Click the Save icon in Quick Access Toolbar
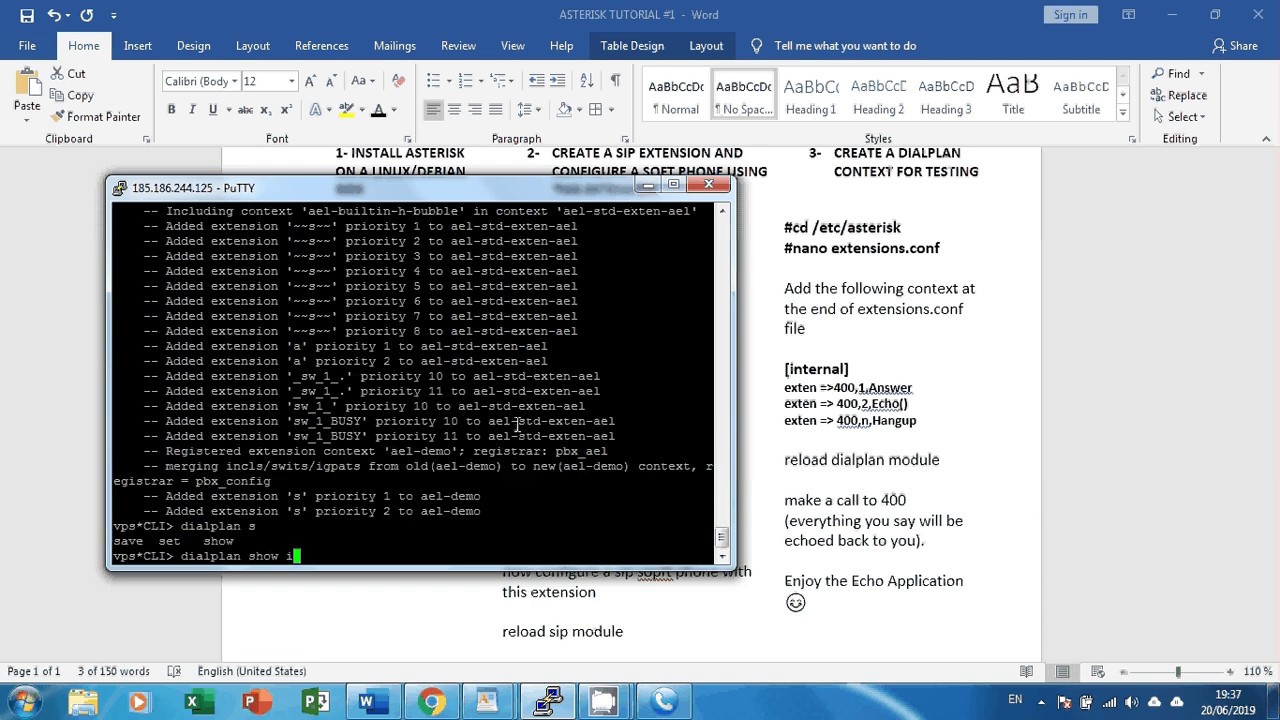The width and height of the screenshot is (1280, 720). [26, 15]
